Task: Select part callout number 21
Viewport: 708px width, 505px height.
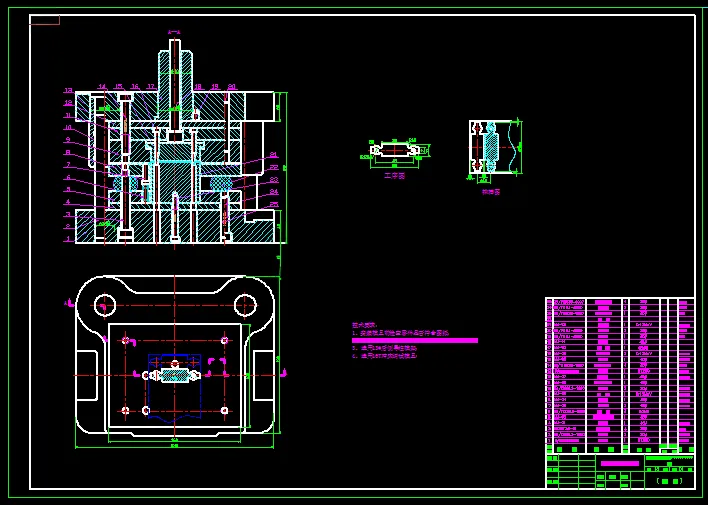Action: click(x=273, y=155)
